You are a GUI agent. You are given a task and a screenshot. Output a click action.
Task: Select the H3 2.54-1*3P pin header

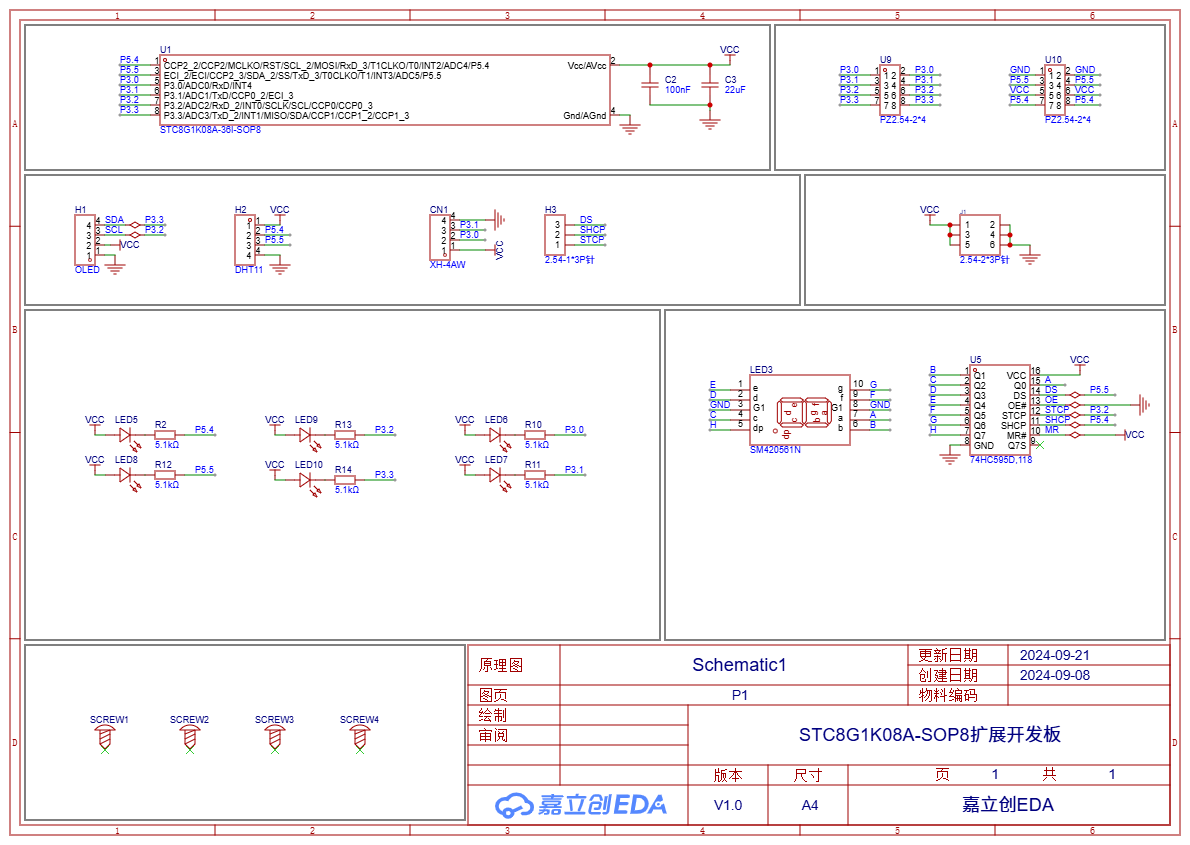[555, 235]
